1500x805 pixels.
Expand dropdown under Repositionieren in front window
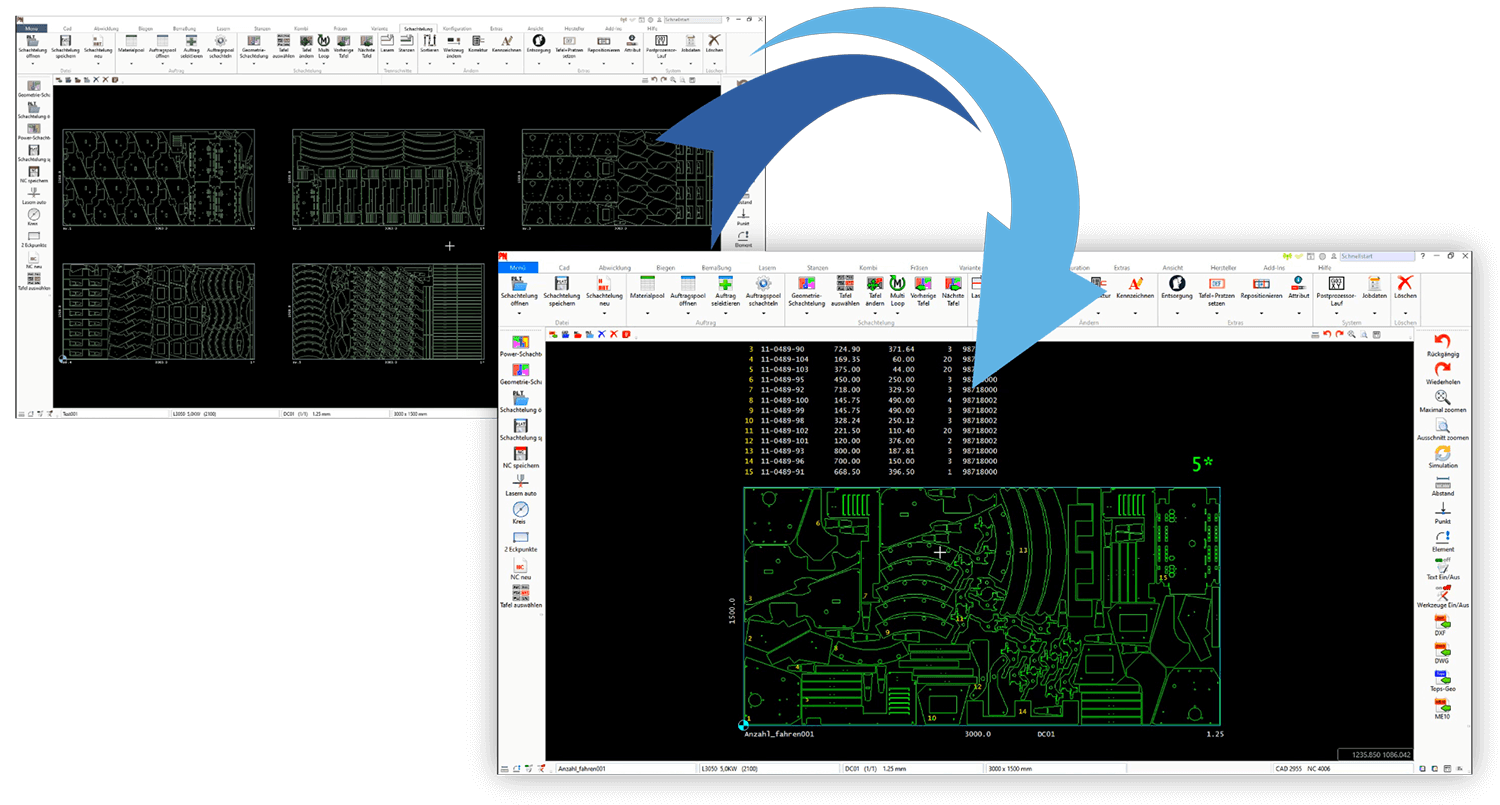click(x=1261, y=313)
